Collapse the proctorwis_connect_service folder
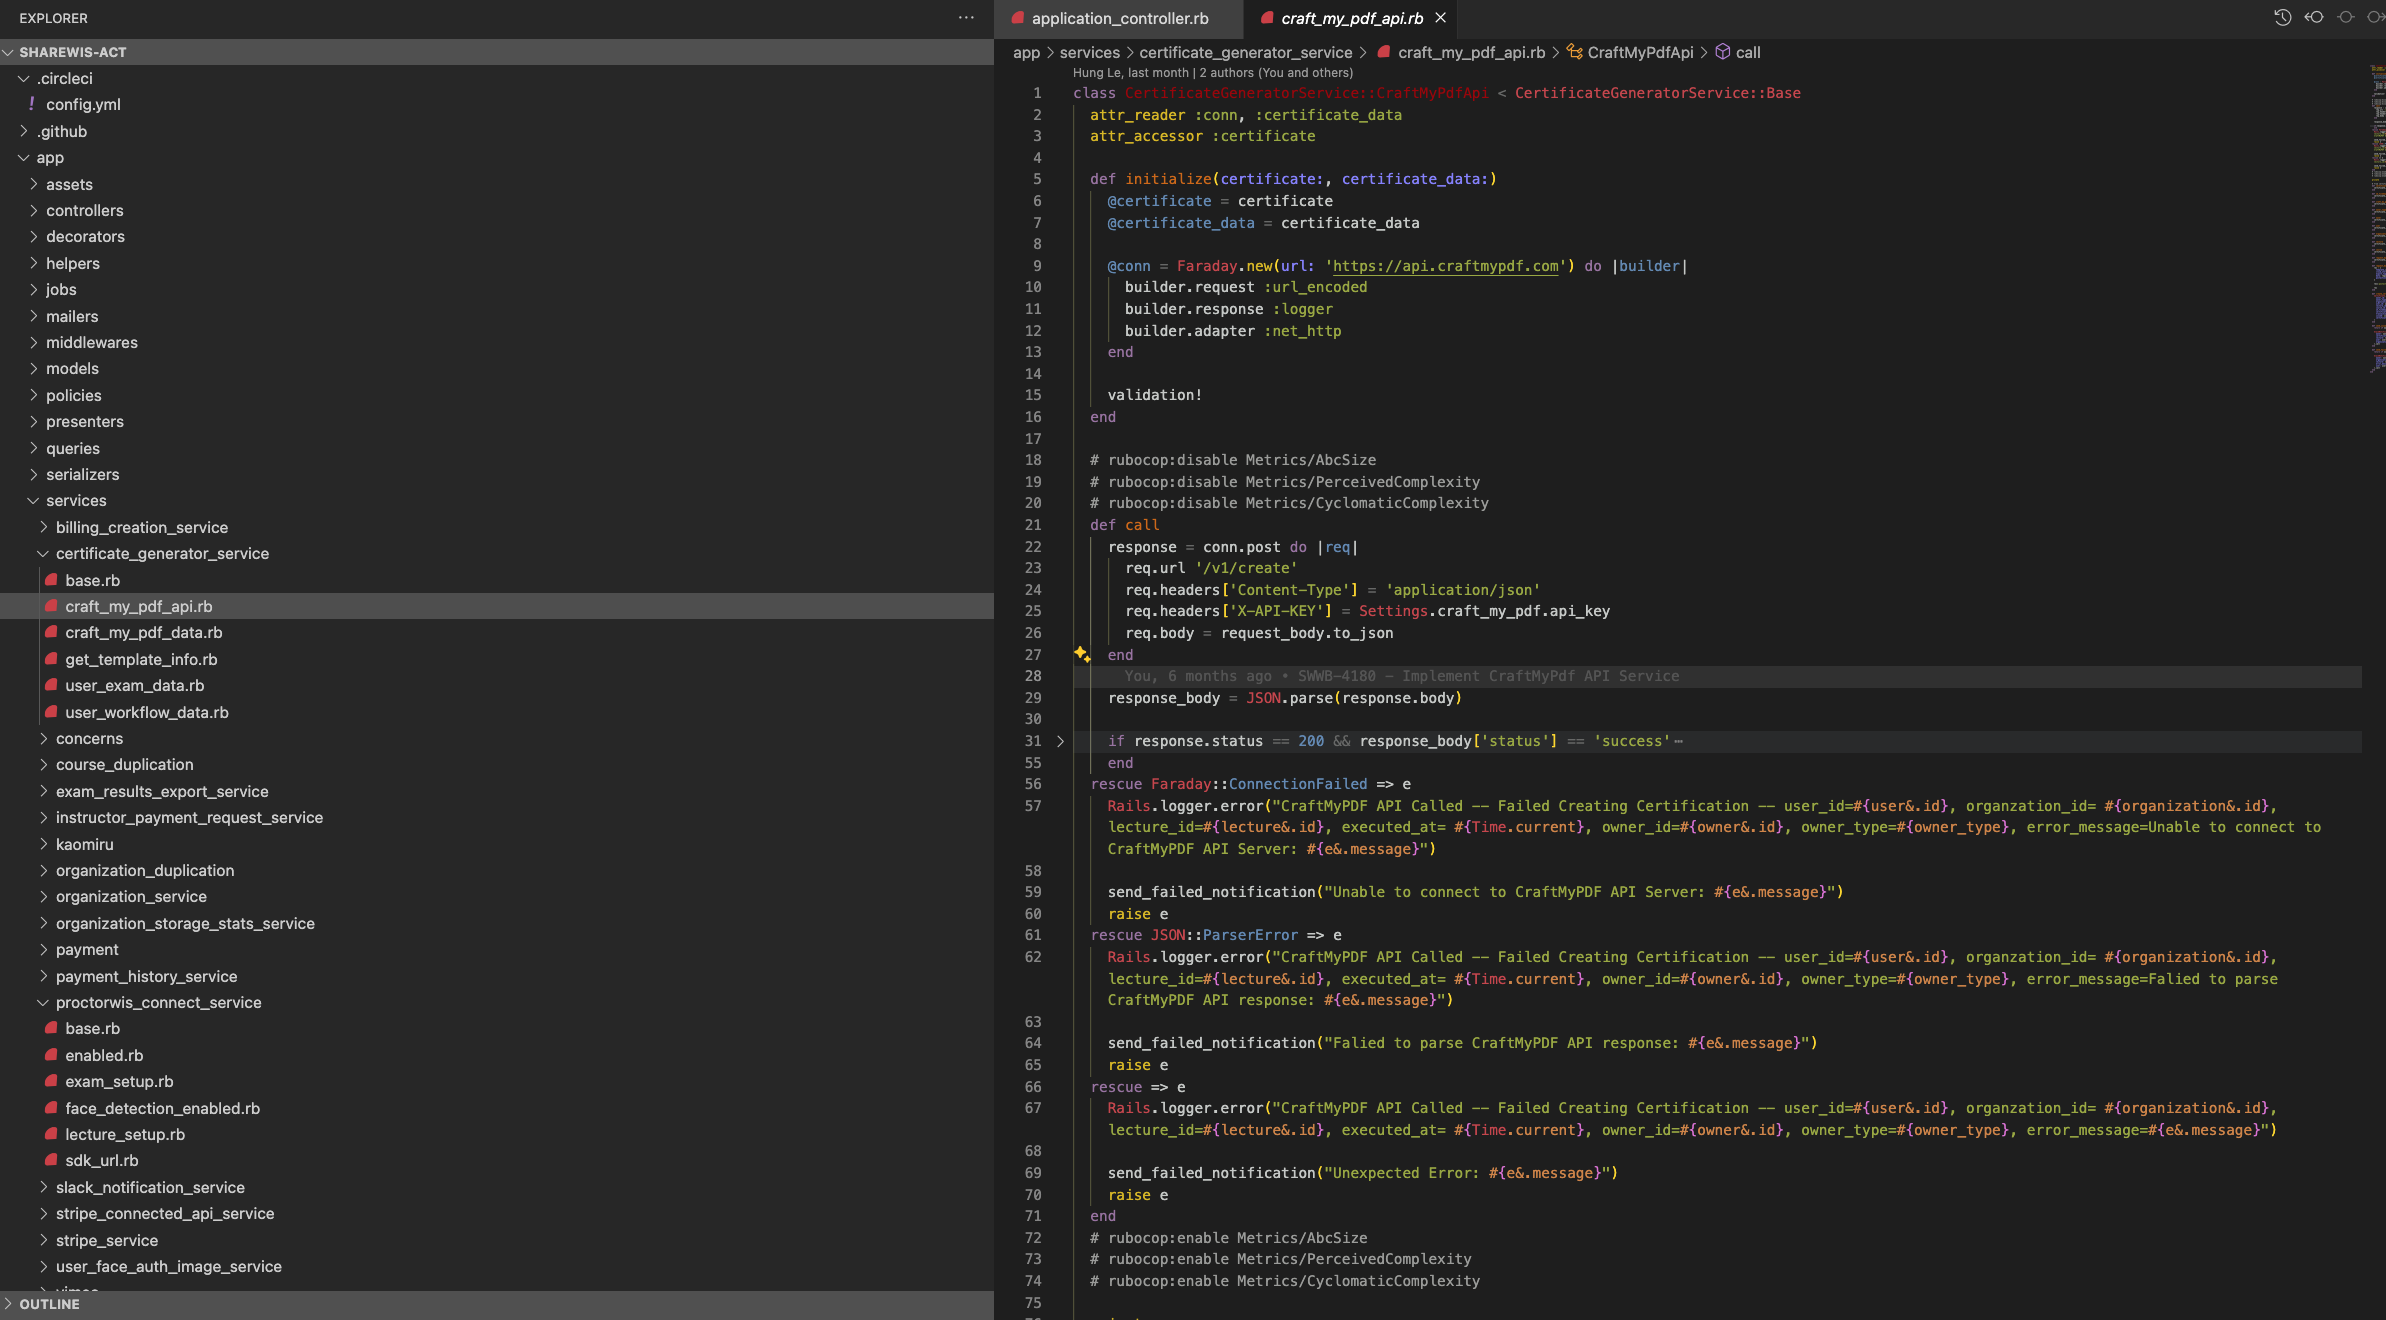2386x1320 pixels. coord(497,1002)
